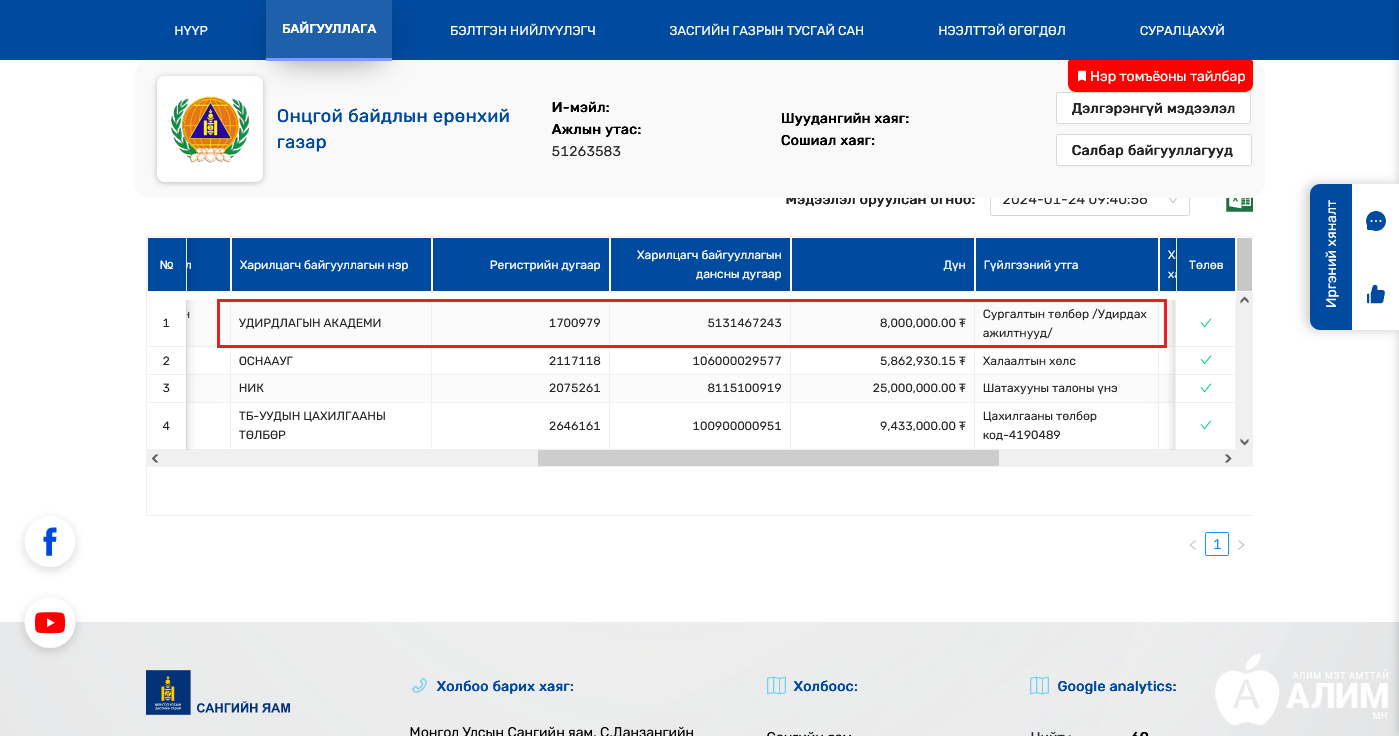Click registration number 2117118

pyautogui.click(x=574, y=360)
